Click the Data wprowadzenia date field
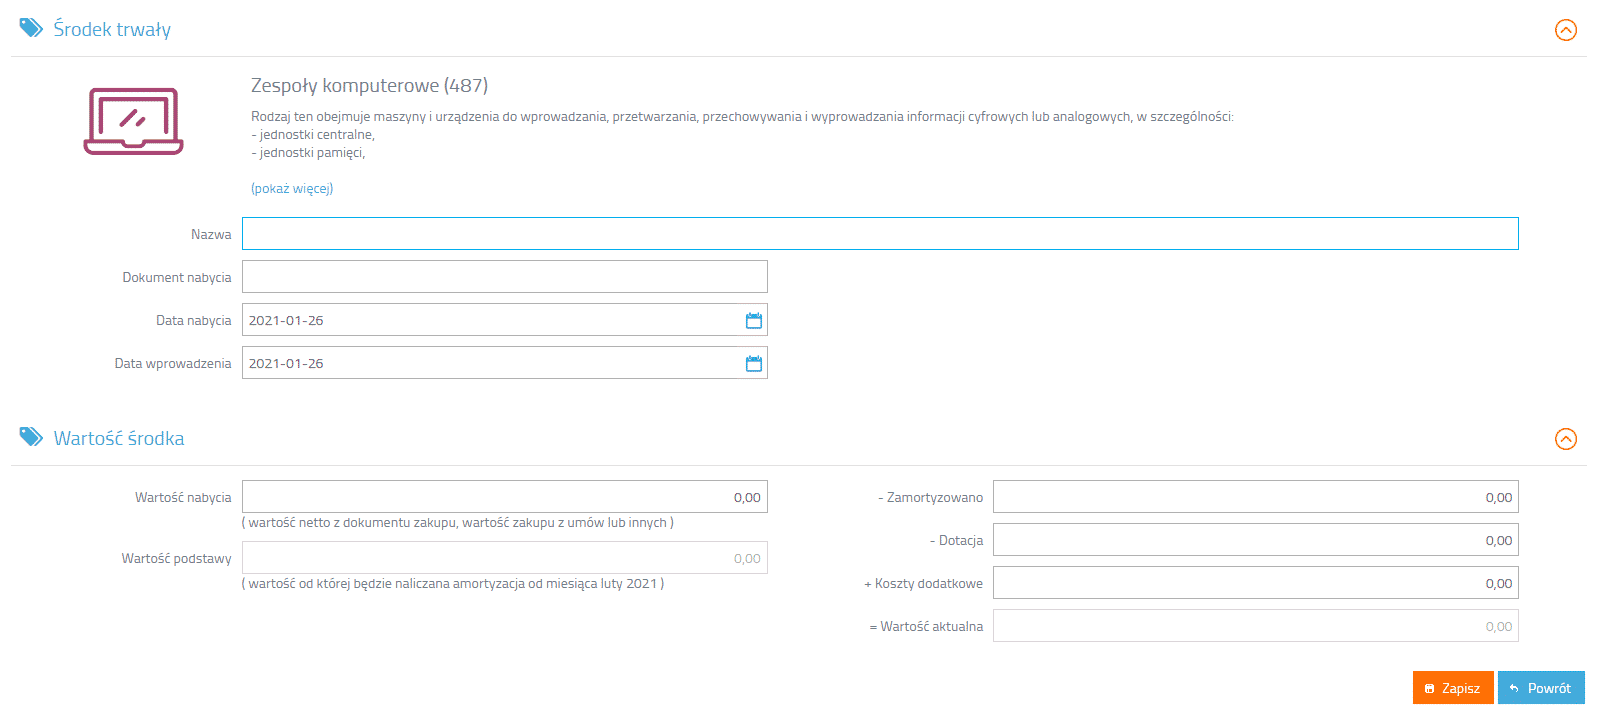This screenshot has height=706, width=1609. click(505, 363)
